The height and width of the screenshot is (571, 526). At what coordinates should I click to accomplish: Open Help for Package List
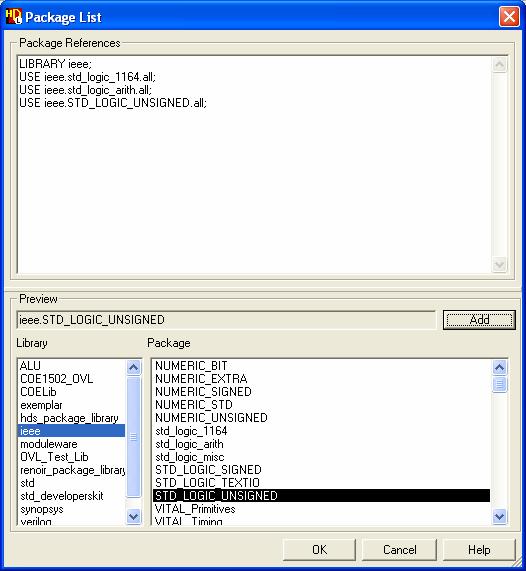pyautogui.click(x=479, y=550)
